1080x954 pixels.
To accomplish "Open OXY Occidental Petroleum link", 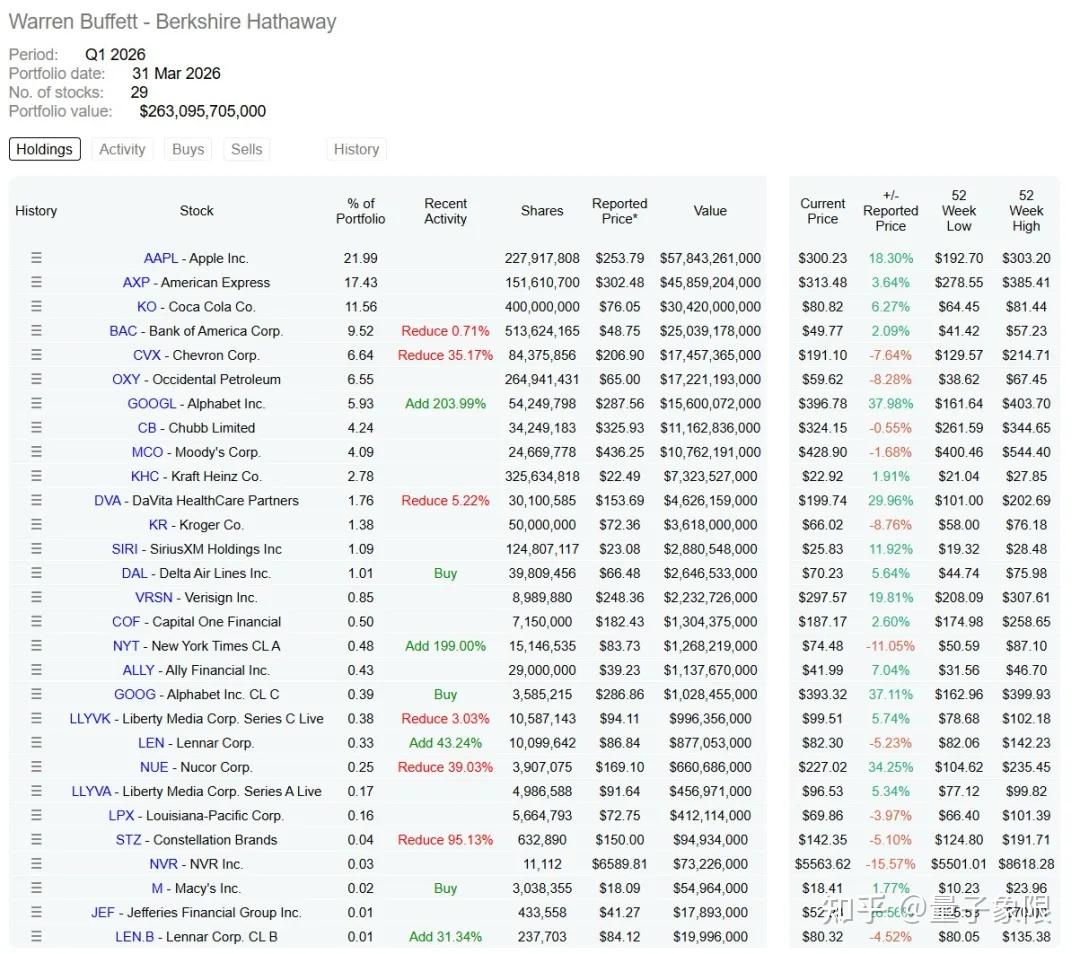I will point(126,380).
